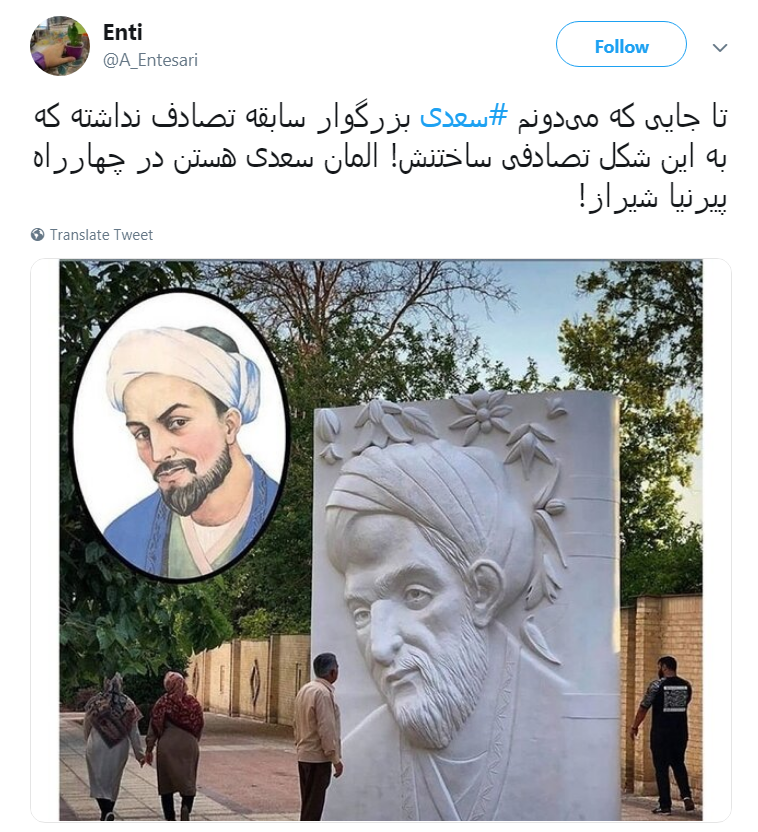Click the globe icon beside Translate Tweet
The image size is (758, 832).
click(37, 235)
